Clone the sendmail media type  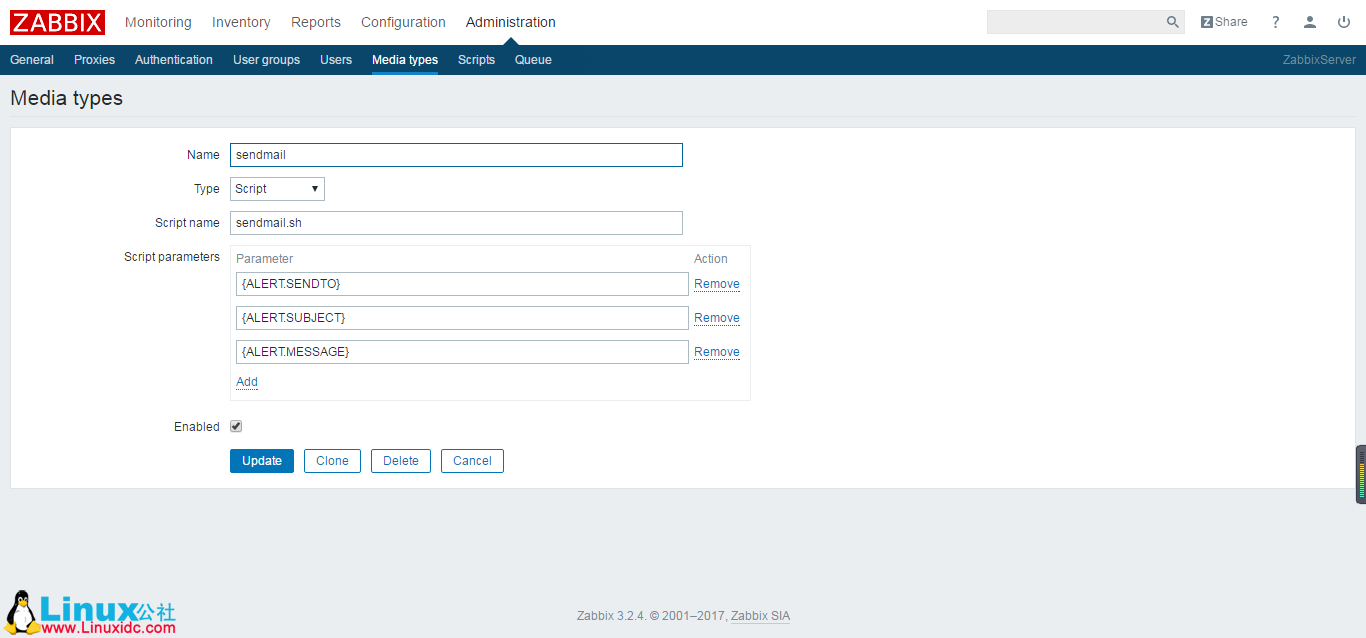point(332,460)
